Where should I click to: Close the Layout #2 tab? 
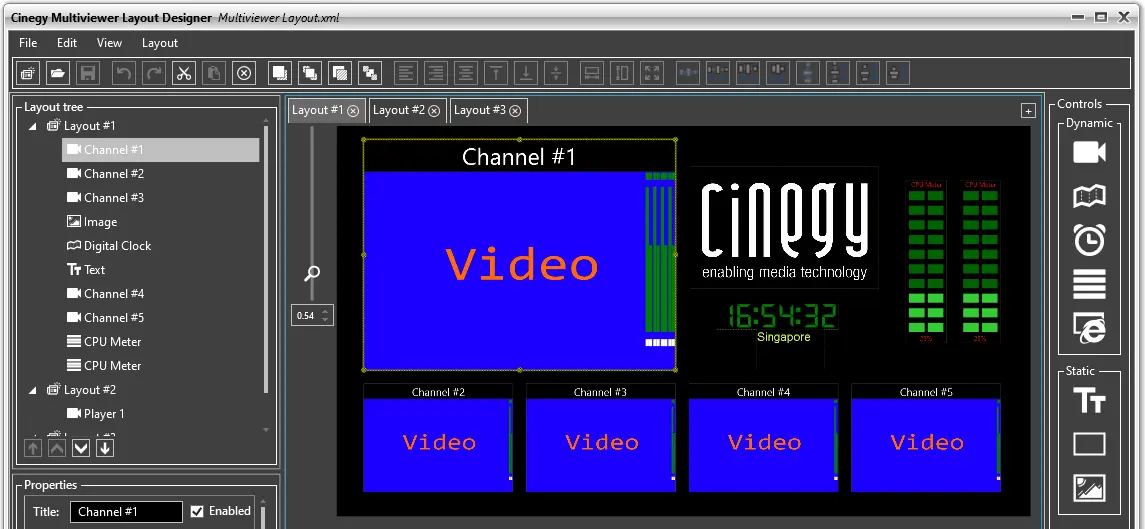(x=434, y=111)
